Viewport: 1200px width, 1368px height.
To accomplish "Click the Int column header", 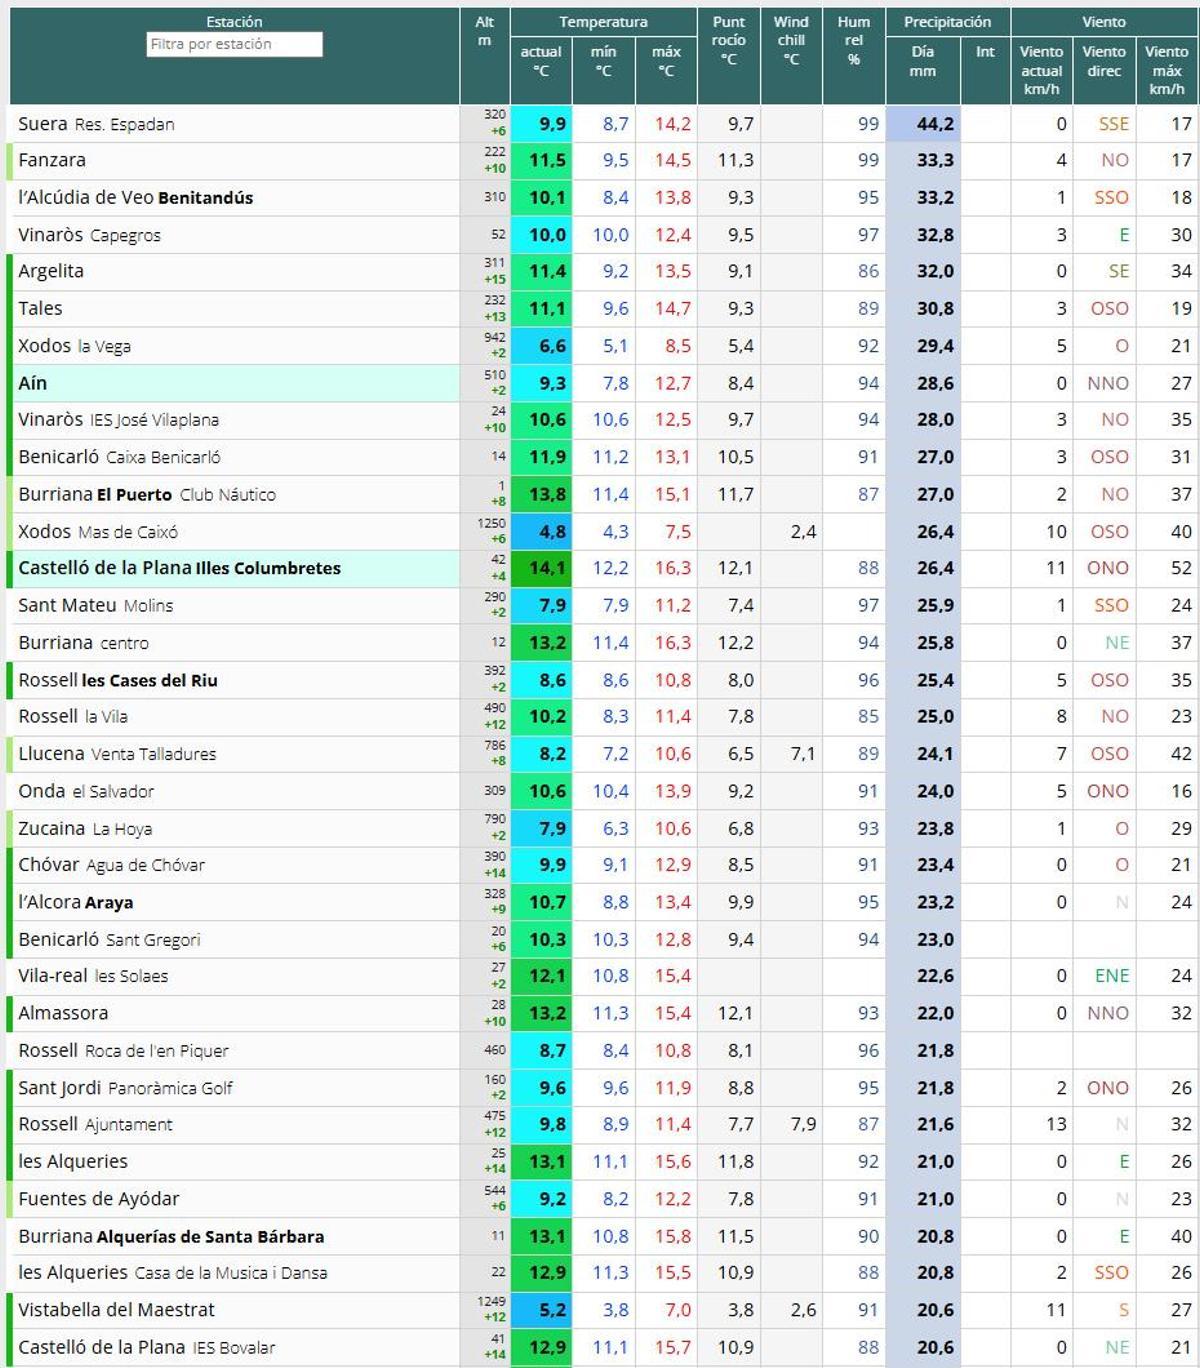I will pyautogui.click(x=985, y=50).
